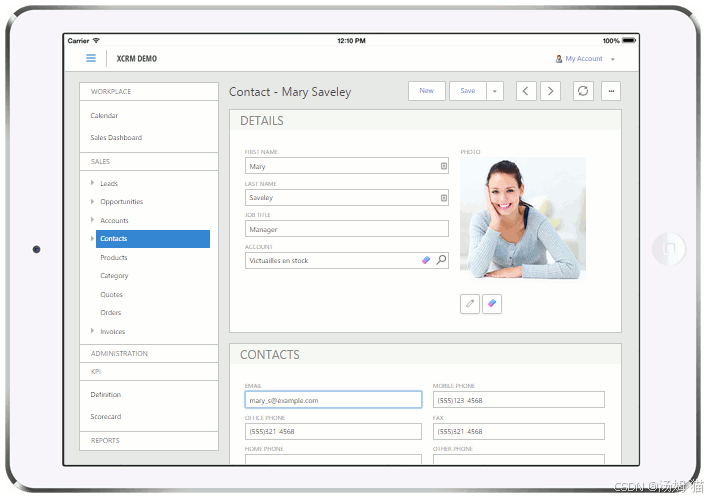716x500 pixels.
Task: Remove the photo with eraser button
Action: [492, 304]
